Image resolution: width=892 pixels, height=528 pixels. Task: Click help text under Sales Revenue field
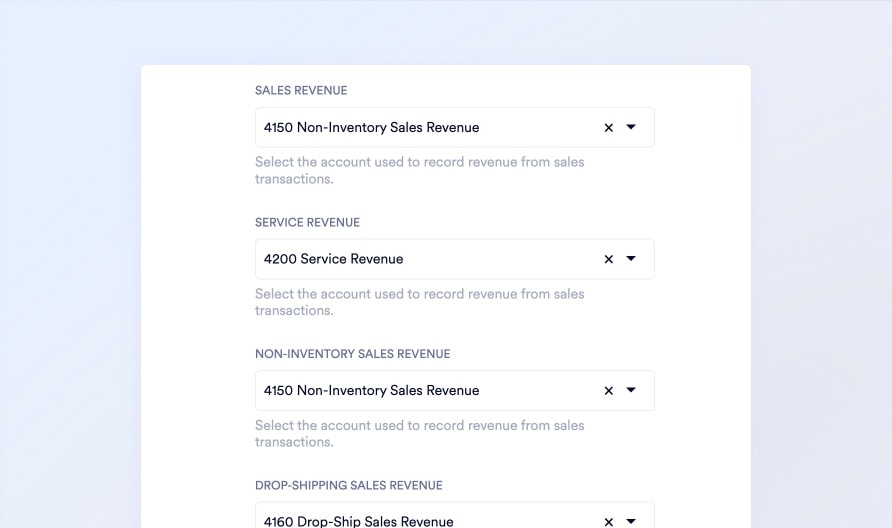coord(419,170)
